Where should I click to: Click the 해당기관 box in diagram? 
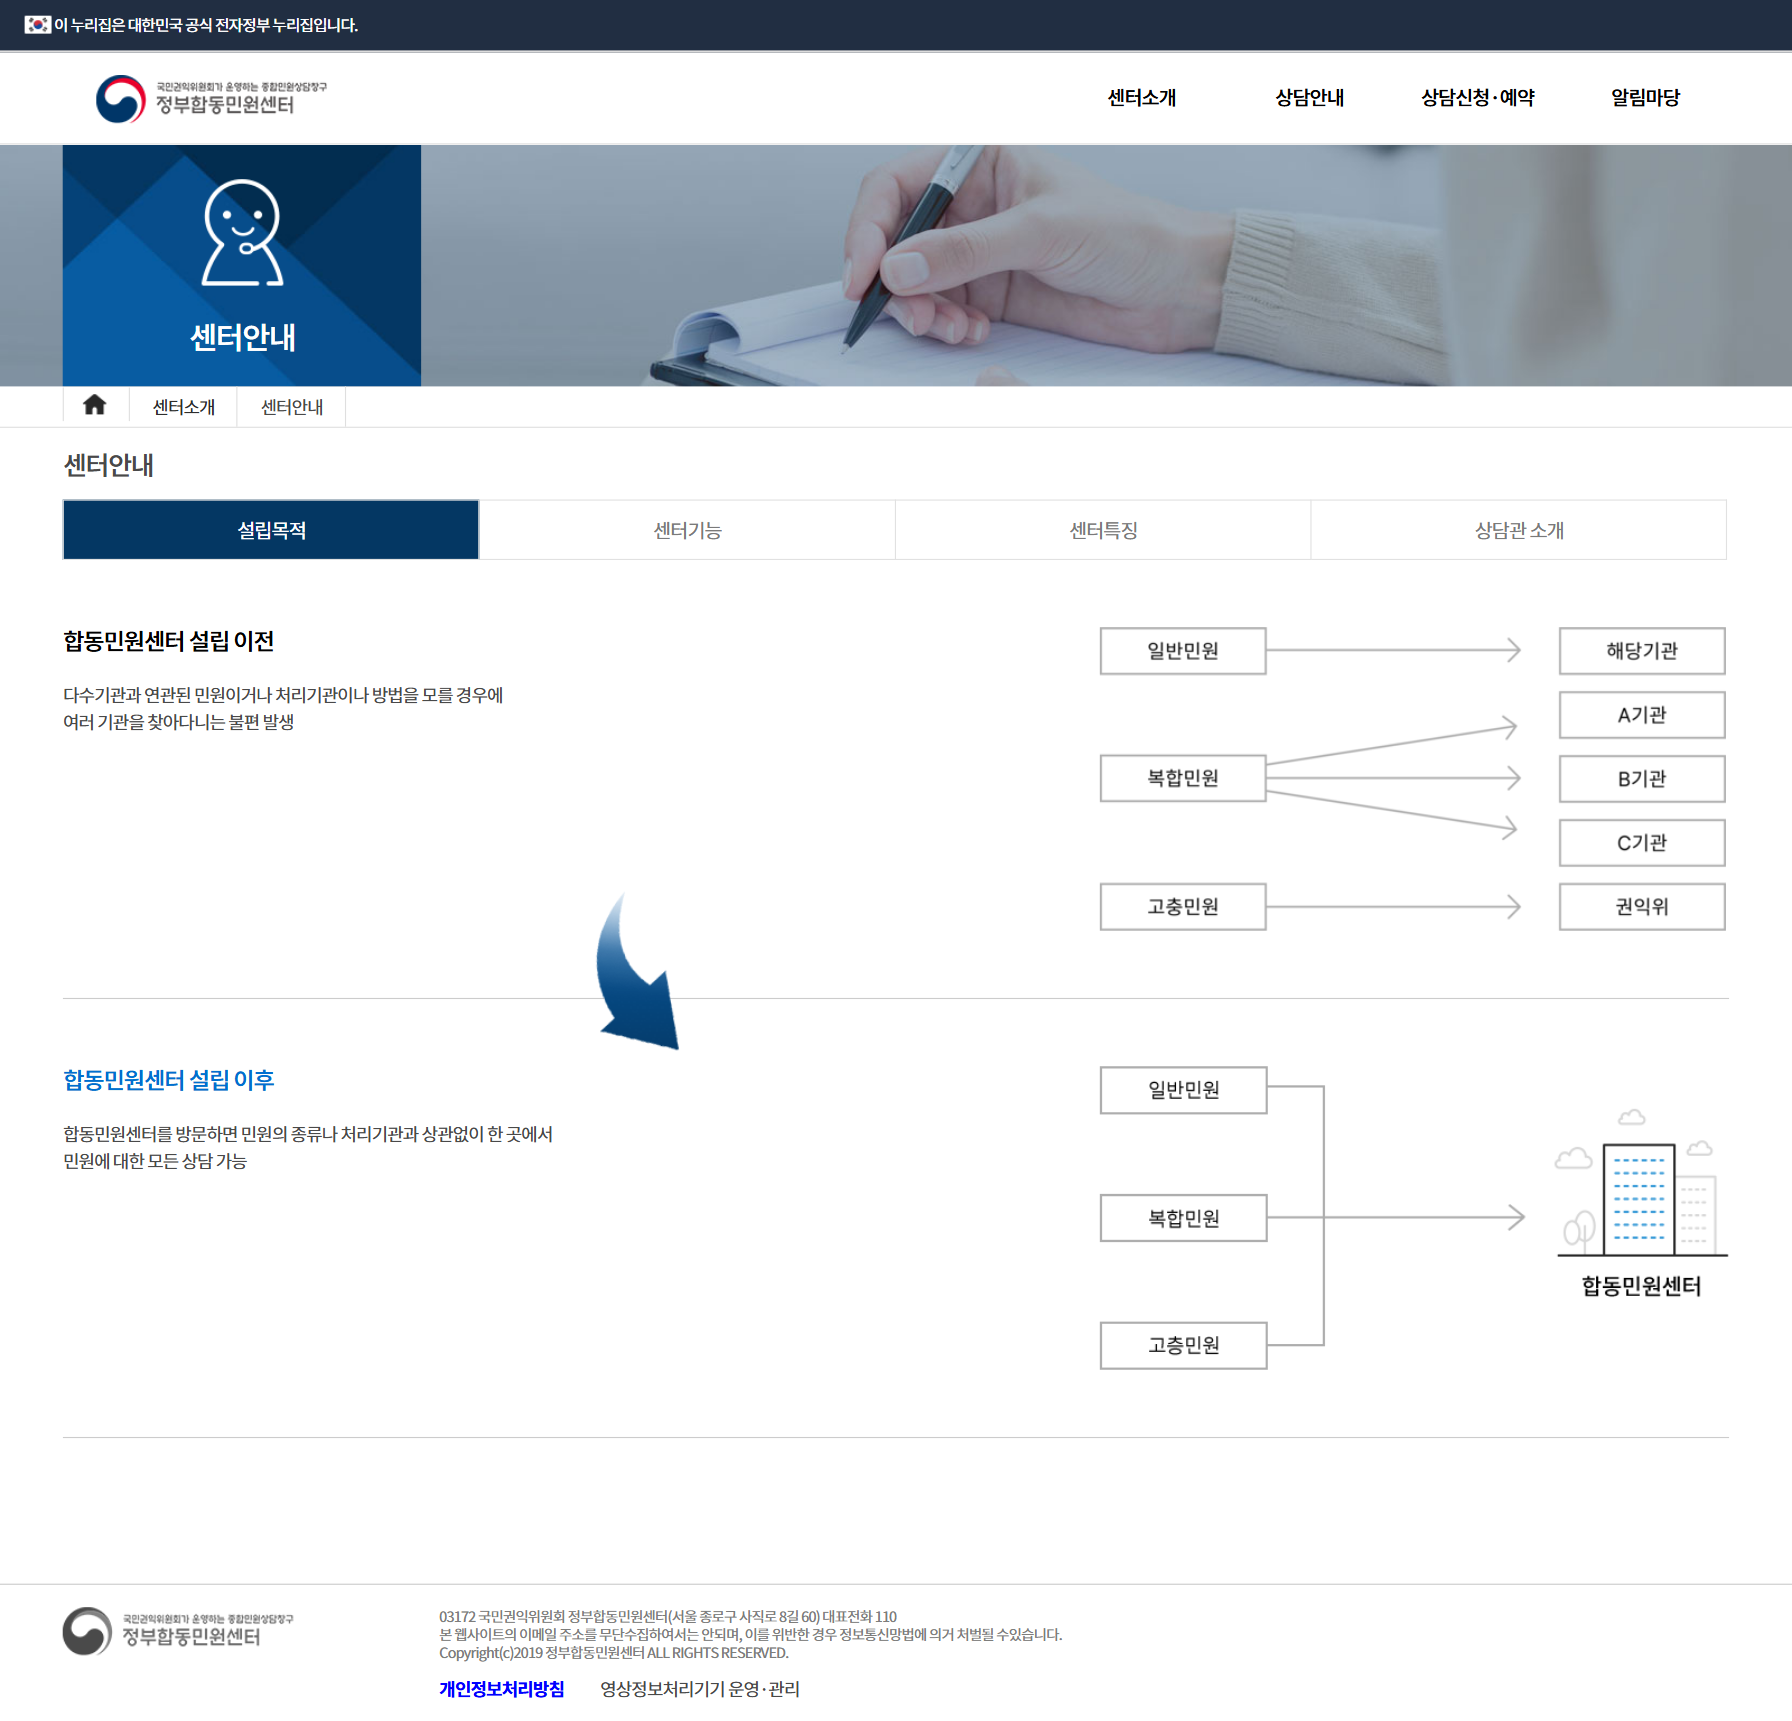click(1642, 651)
